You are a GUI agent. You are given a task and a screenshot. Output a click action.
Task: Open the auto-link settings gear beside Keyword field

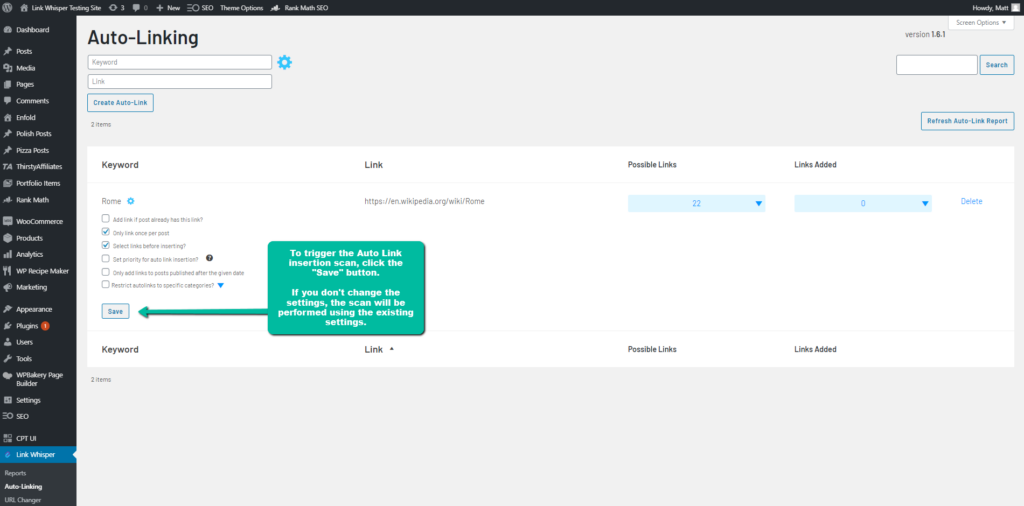[x=285, y=62]
